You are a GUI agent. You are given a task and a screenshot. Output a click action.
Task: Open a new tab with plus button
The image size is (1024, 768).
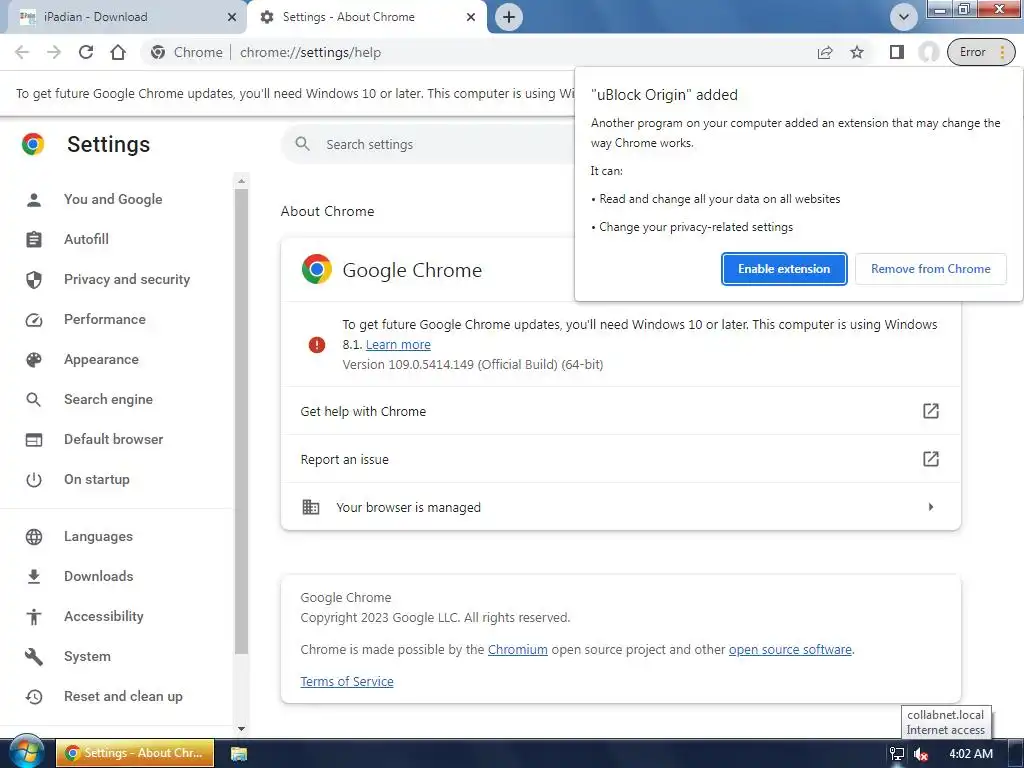[509, 17]
